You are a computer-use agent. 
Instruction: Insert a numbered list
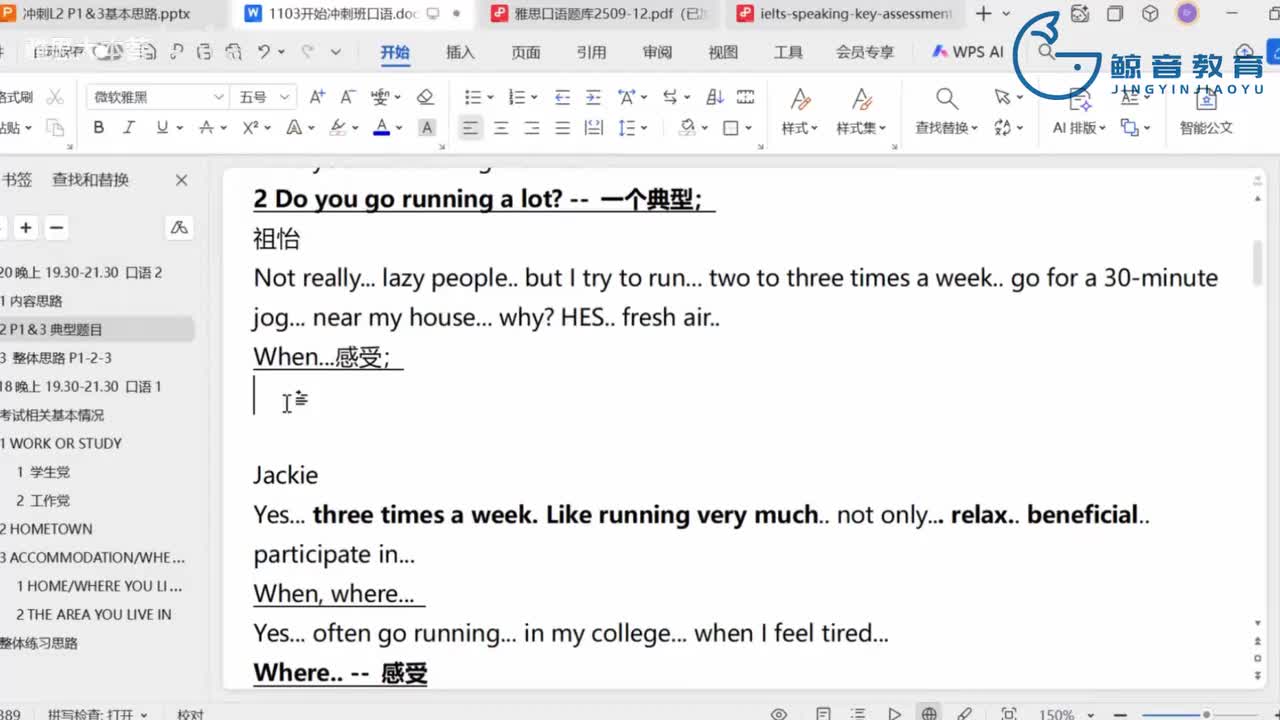pyautogui.click(x=517, y=97)
